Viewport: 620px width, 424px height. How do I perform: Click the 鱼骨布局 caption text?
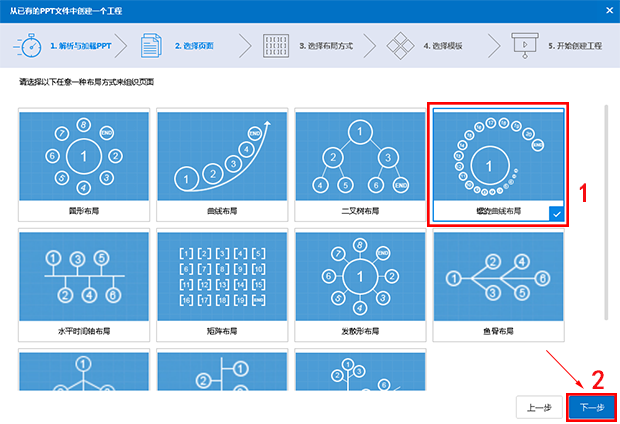498,331
